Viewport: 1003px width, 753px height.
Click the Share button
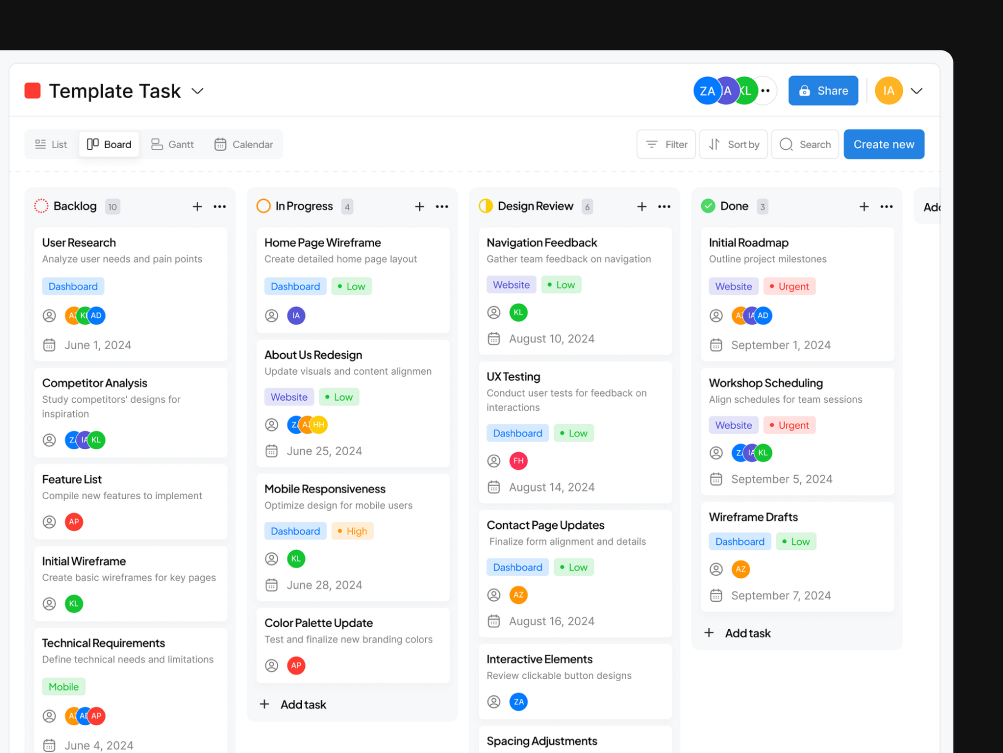click(822, 90)
